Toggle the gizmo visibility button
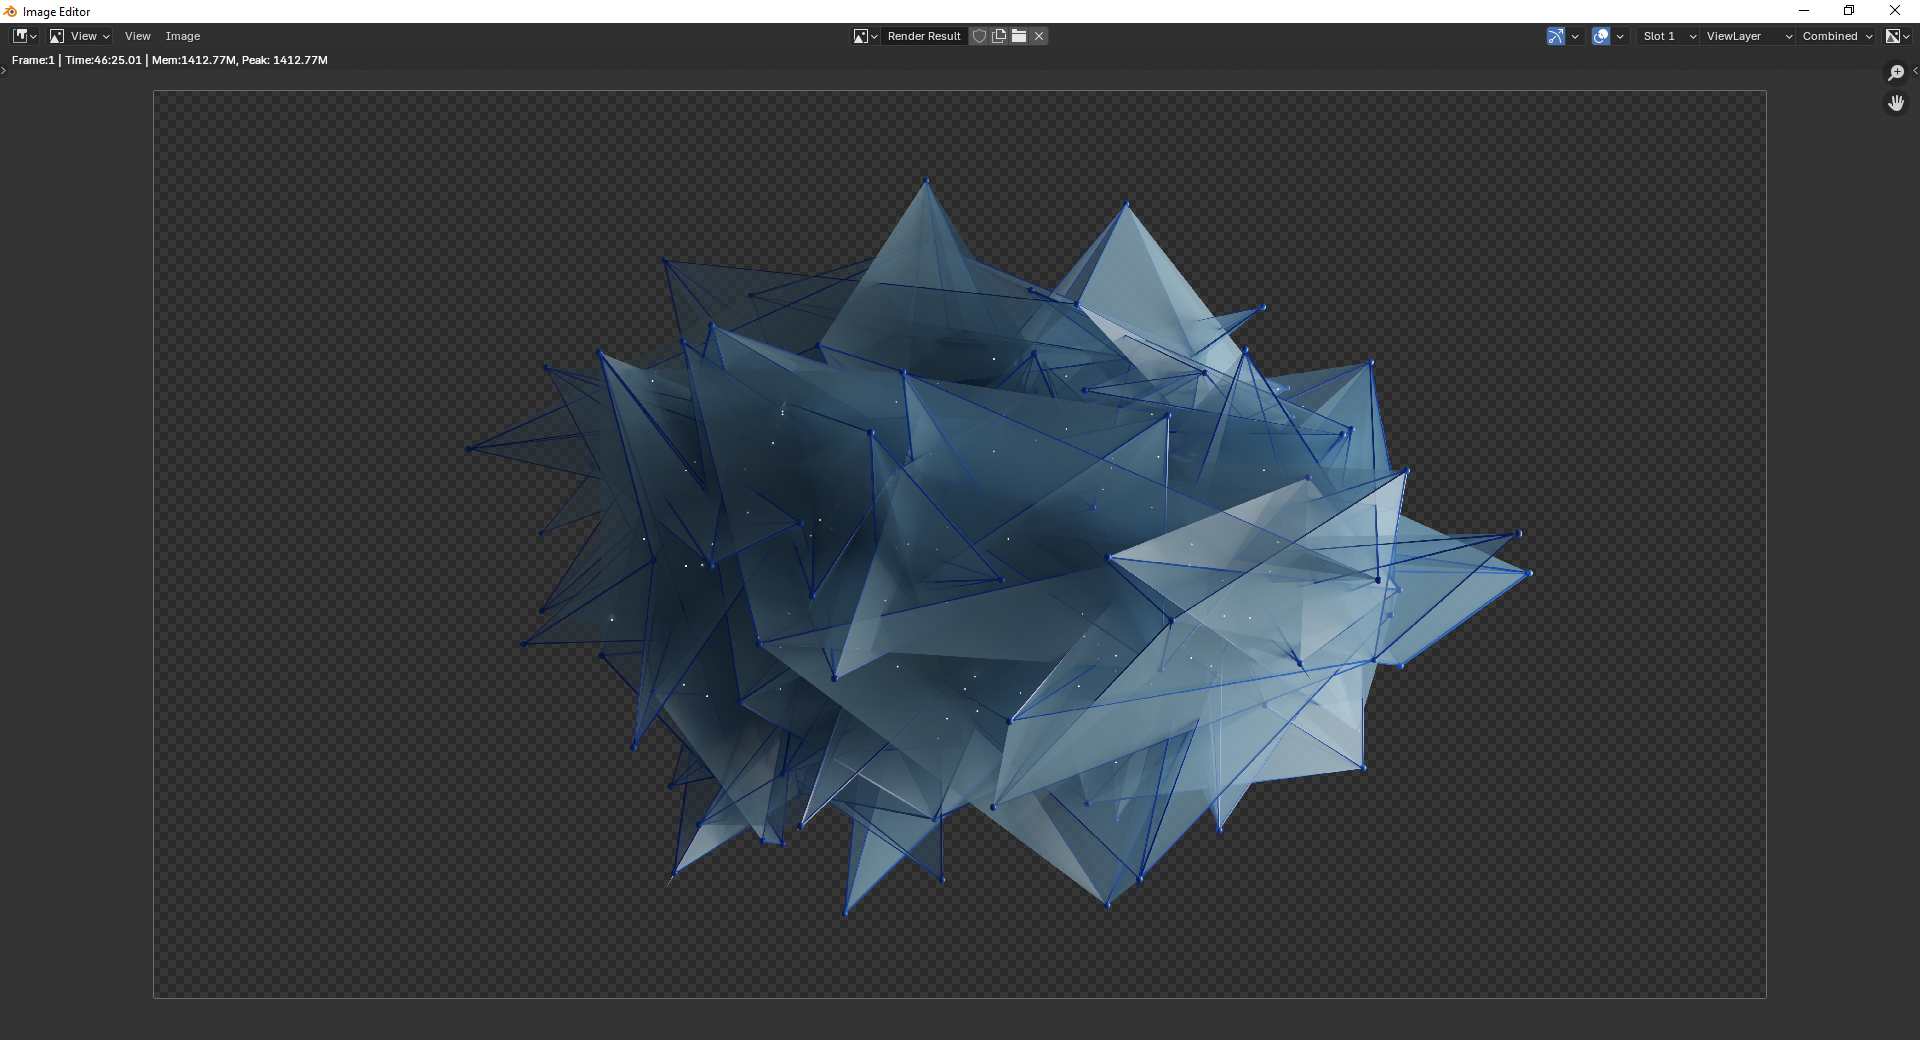Viewport: 1920px width, 1040px height. 1556,36
